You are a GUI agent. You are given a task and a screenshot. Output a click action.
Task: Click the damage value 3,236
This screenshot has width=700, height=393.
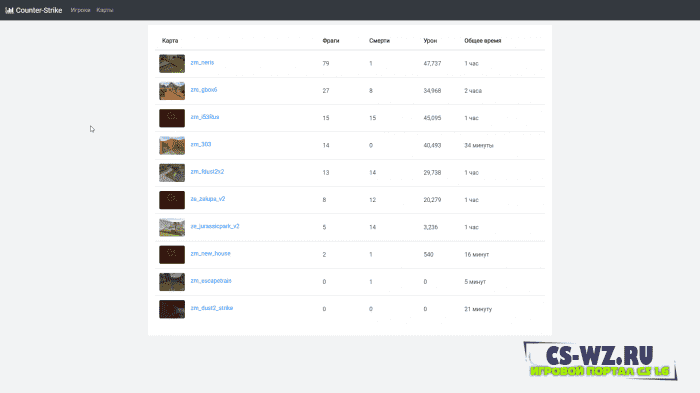(x=430, y=227)
